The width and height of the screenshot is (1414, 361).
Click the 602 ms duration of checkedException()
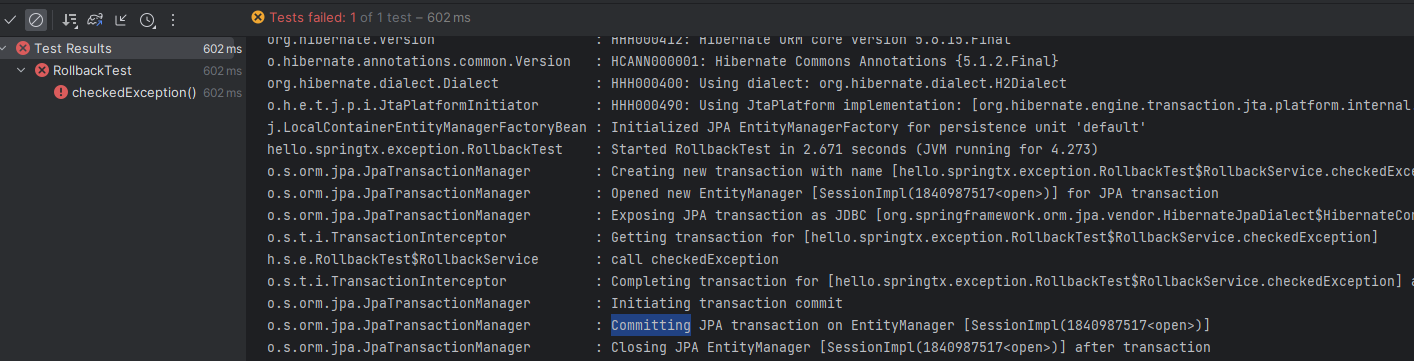pyautogui.click(x=222, y=93)
